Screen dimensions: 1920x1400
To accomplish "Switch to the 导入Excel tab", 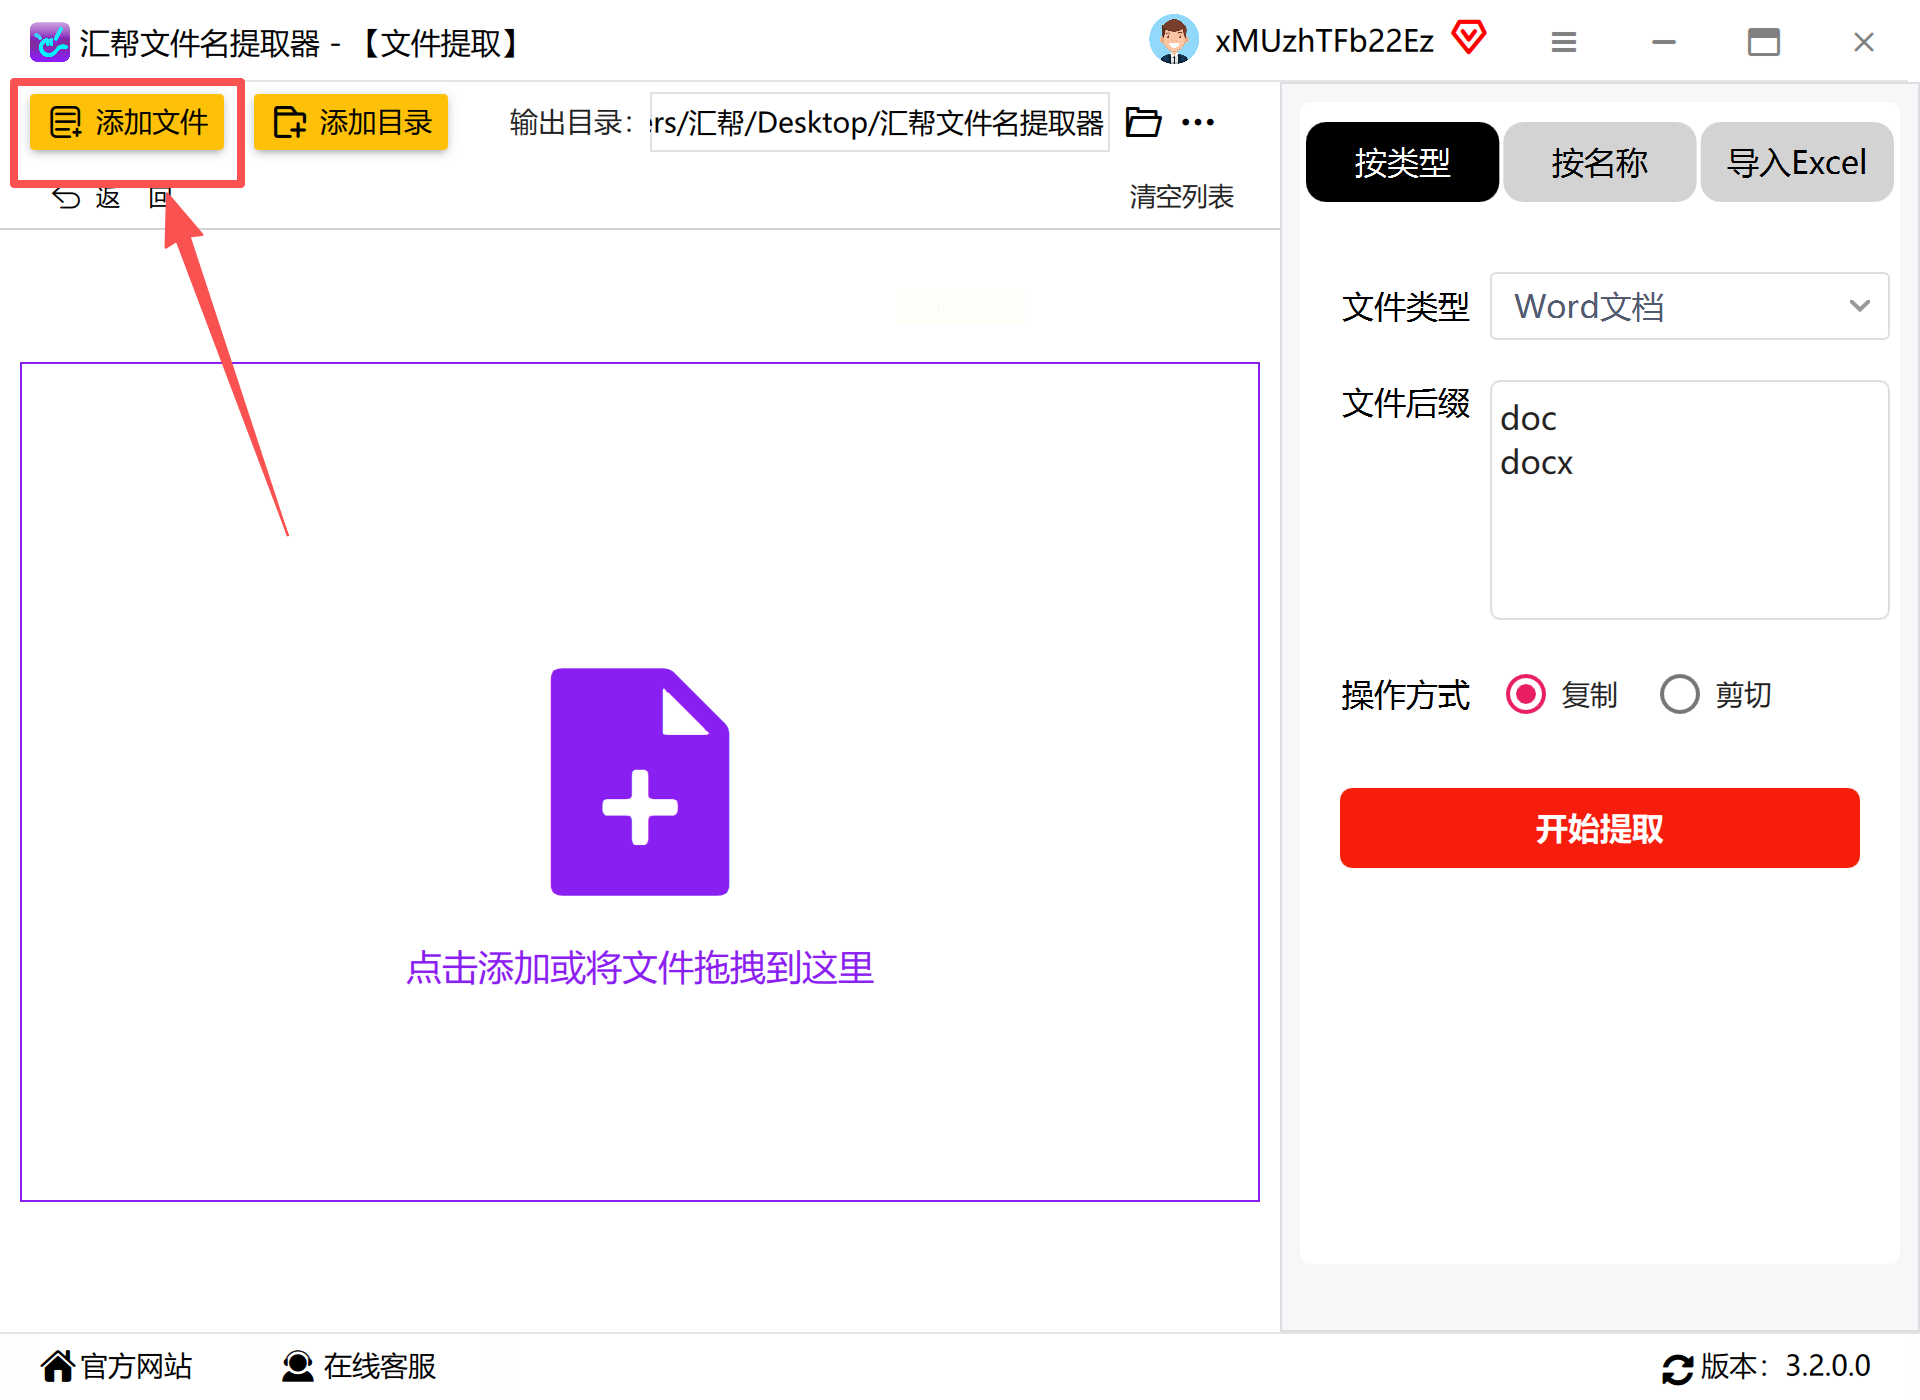I will coord(1796,162).
